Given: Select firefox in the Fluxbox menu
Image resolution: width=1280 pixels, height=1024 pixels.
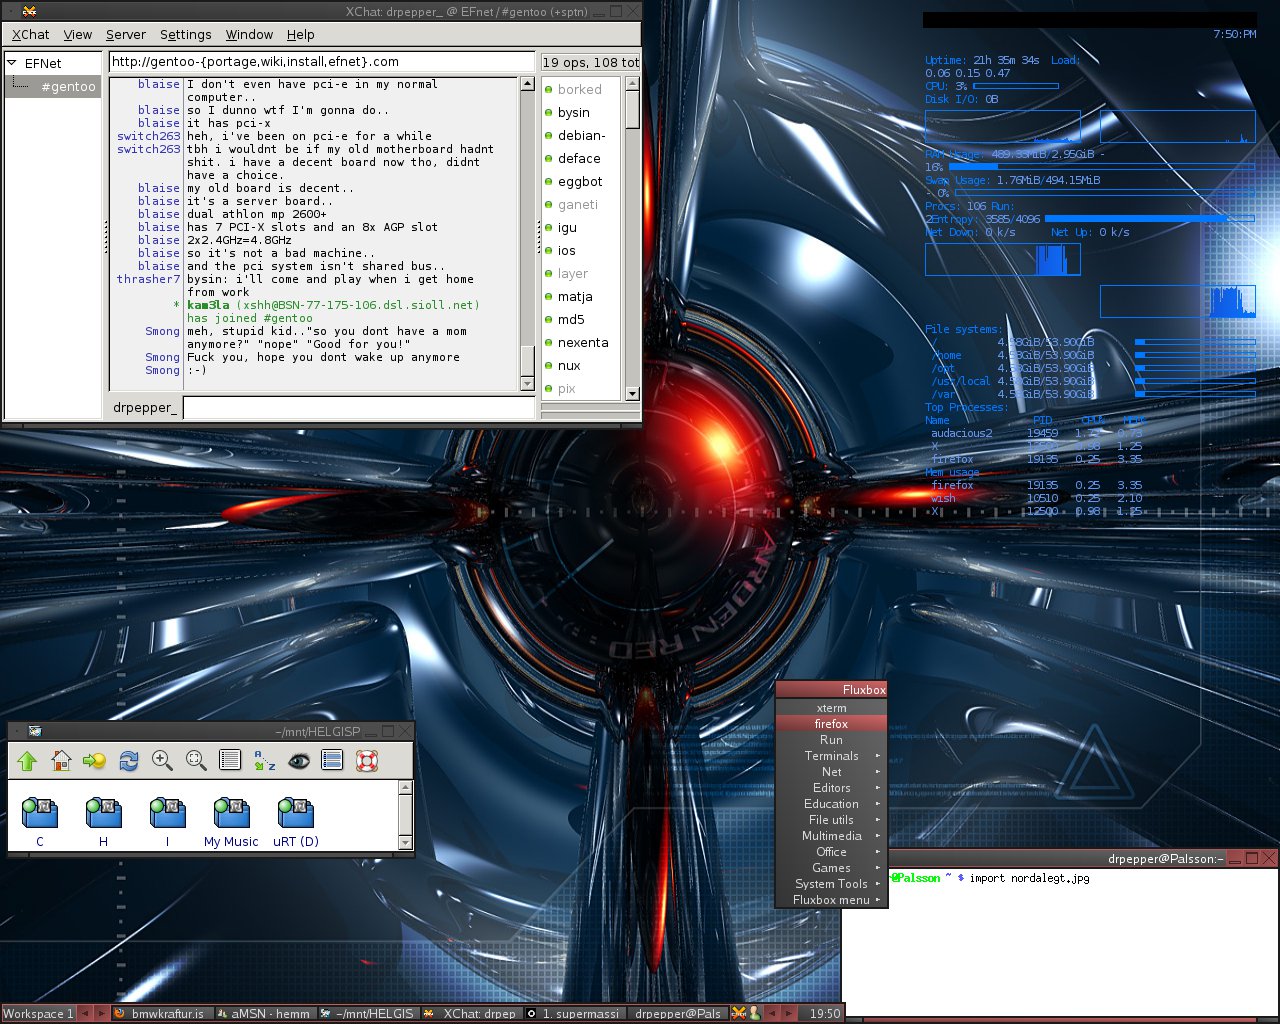Looking at the screenshot, I should tap(831, 724).
